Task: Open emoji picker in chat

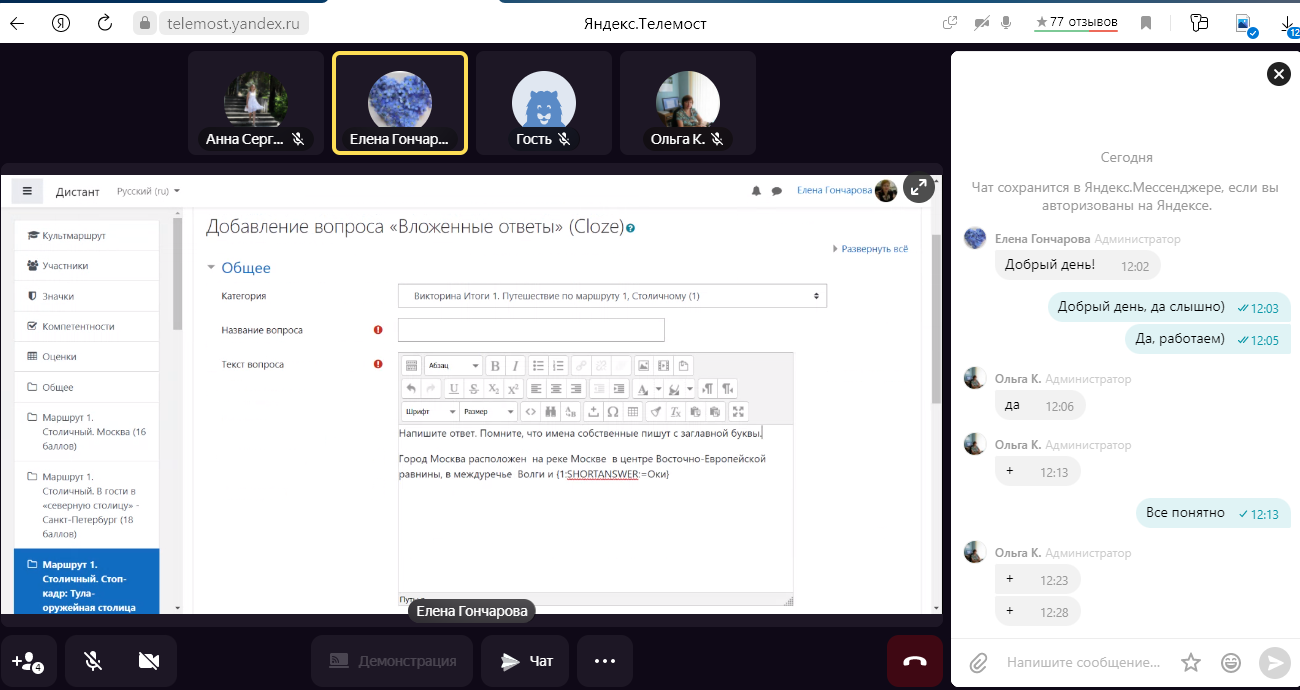Action: click(1231, 662)
